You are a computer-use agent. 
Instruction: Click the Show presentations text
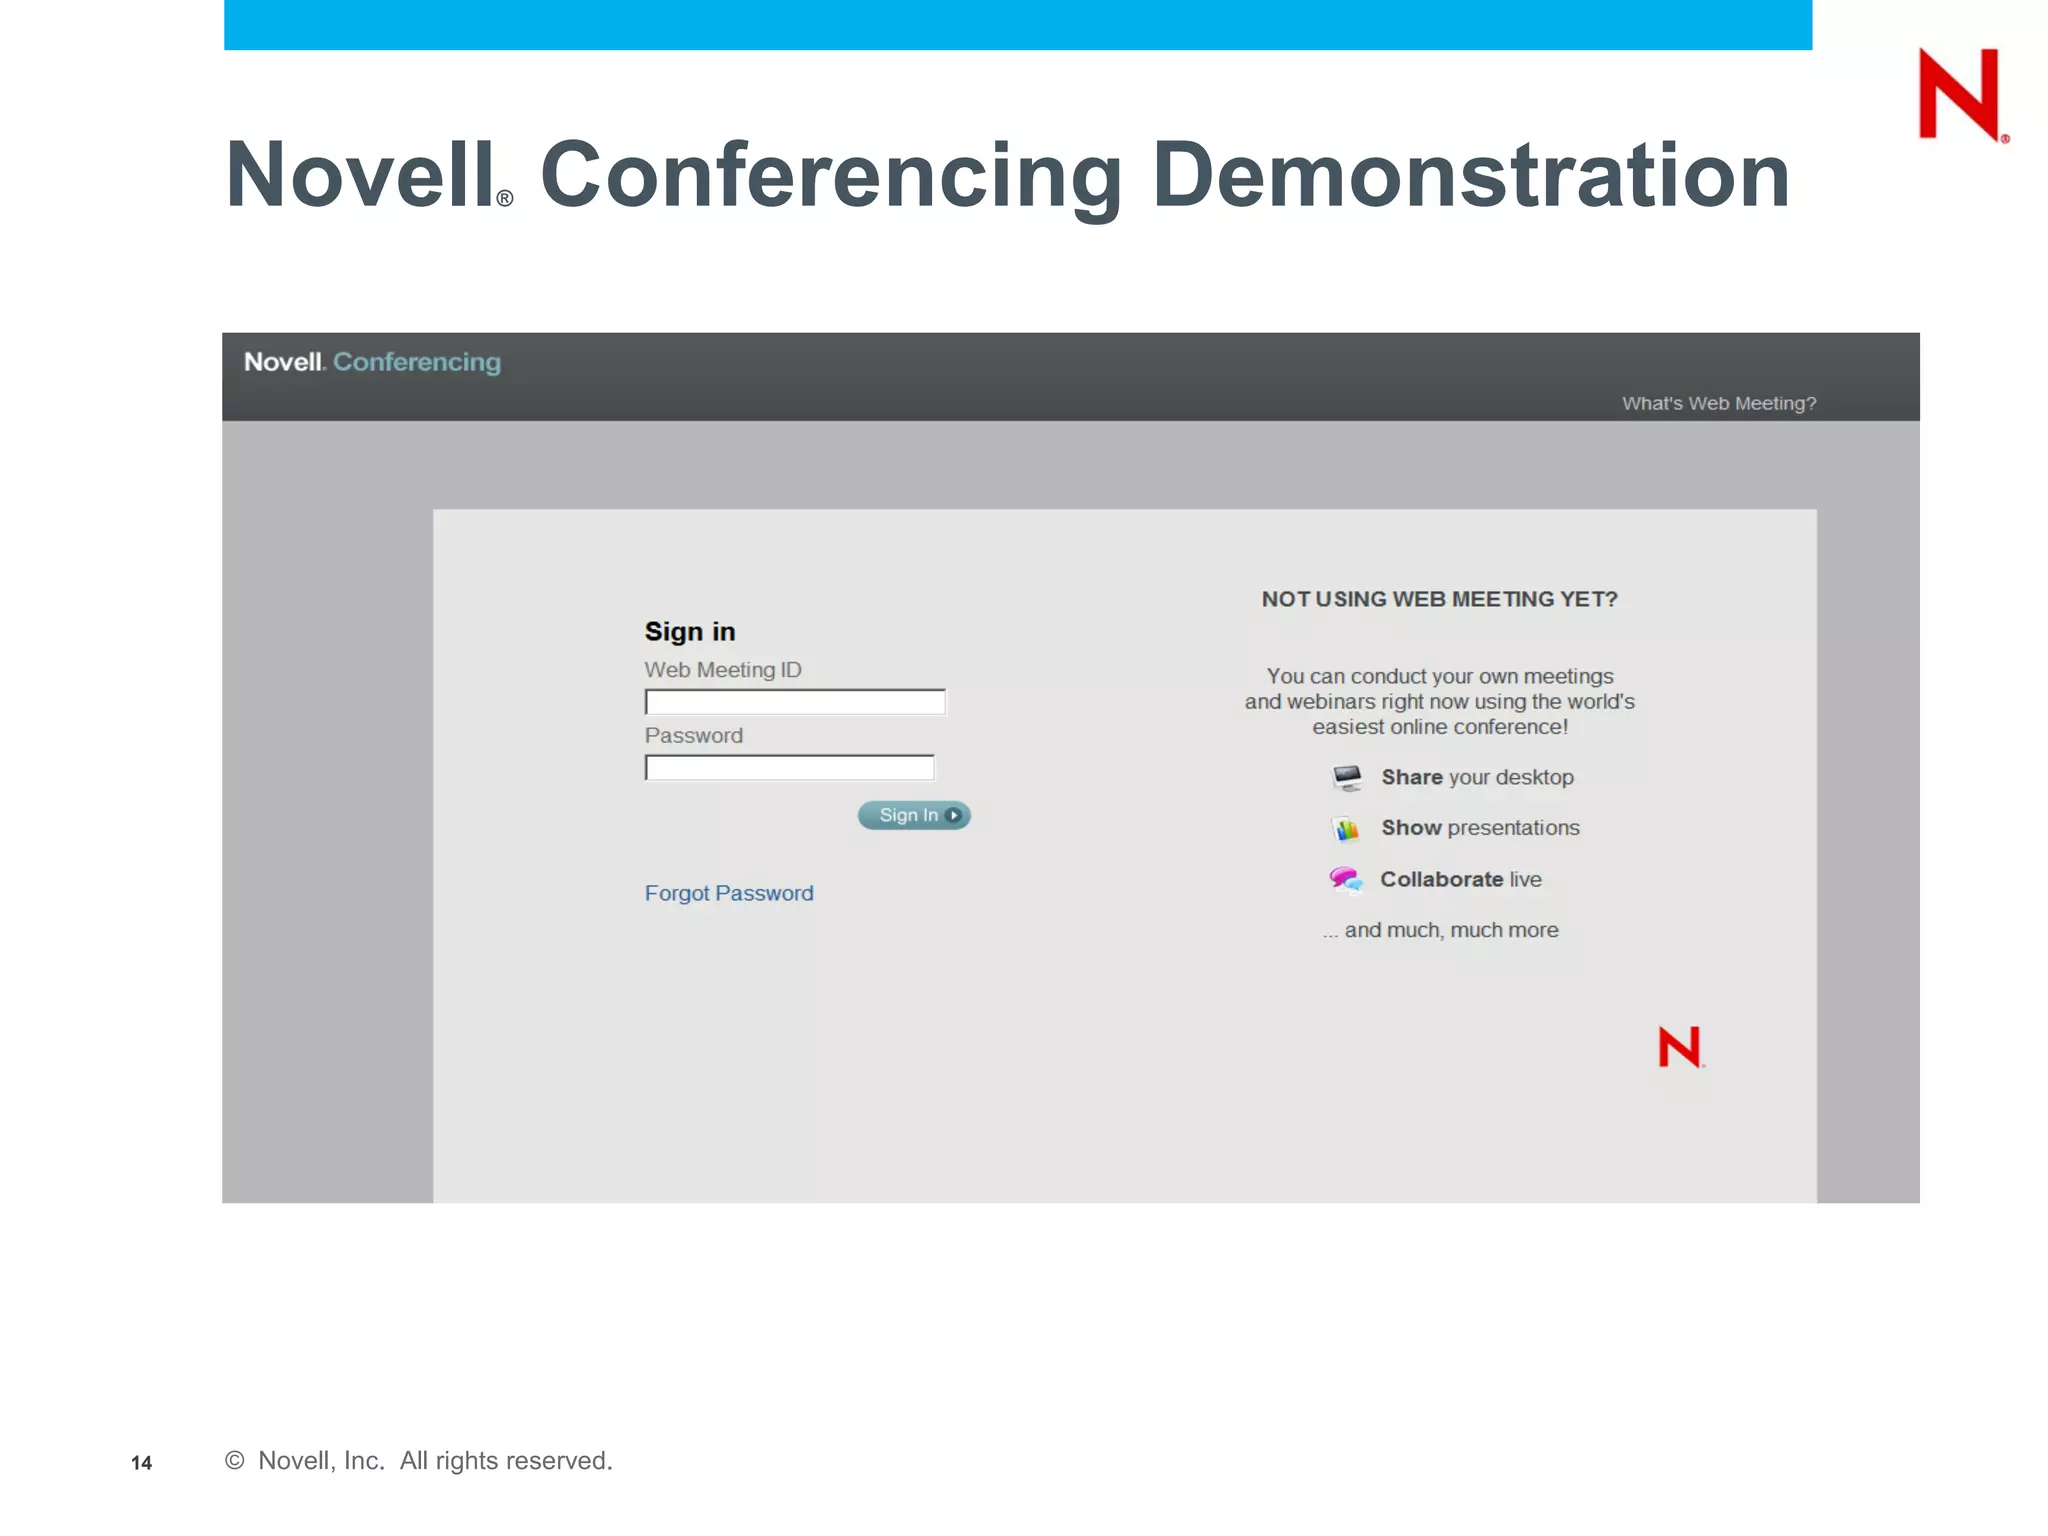pos(1480,828)
